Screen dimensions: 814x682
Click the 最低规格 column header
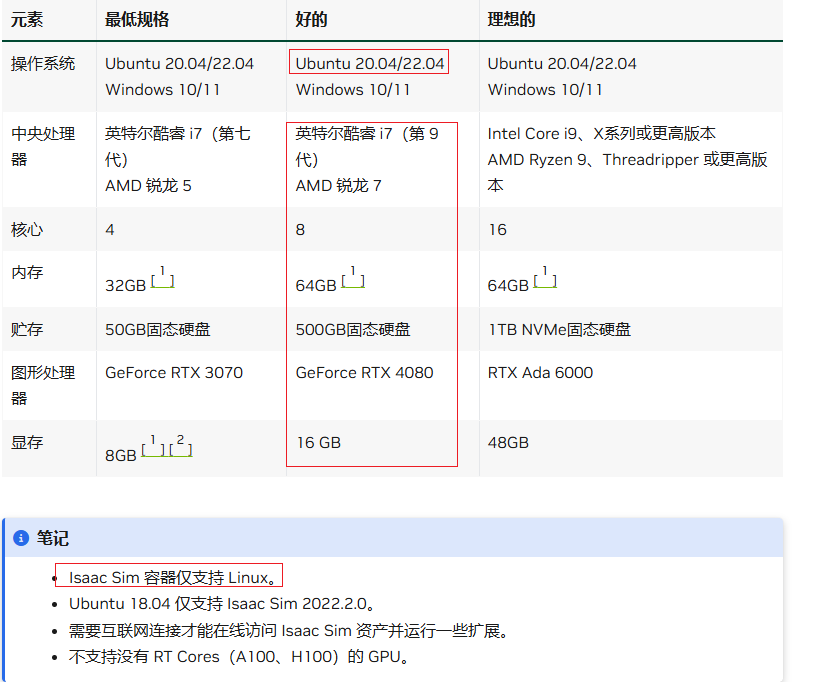click(137, 20)
